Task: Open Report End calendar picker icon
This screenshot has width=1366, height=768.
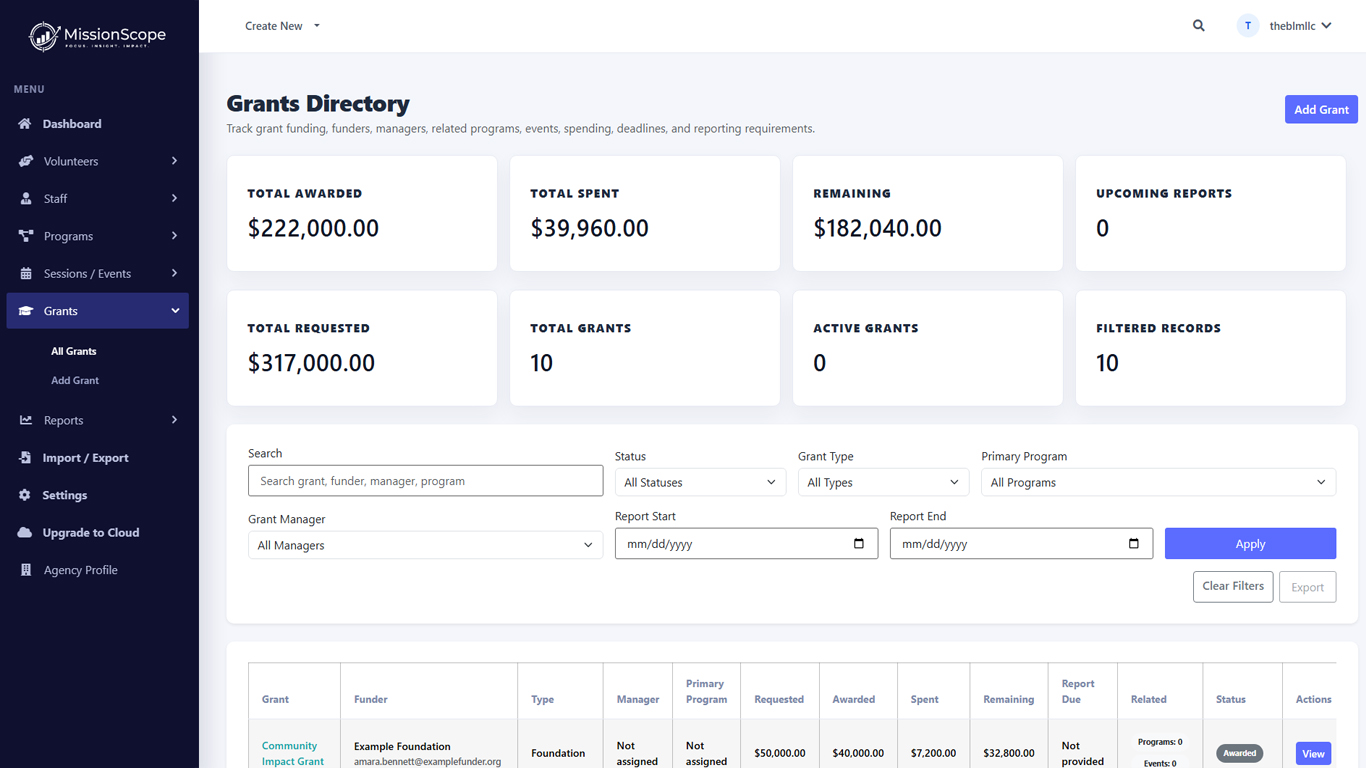Action: (1133, 544)
